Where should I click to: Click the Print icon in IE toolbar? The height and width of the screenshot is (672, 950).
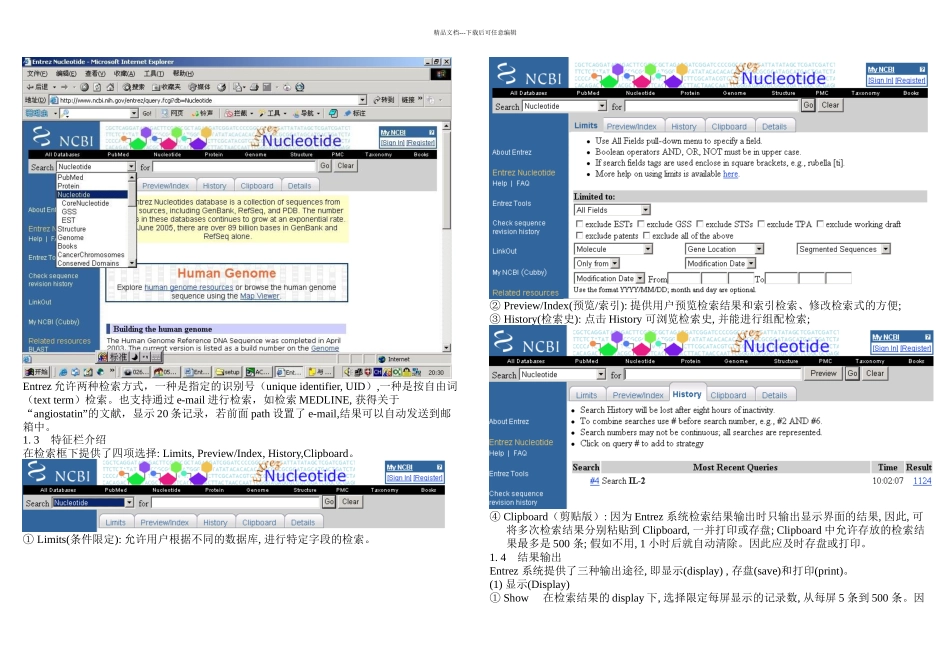point(254,87)
